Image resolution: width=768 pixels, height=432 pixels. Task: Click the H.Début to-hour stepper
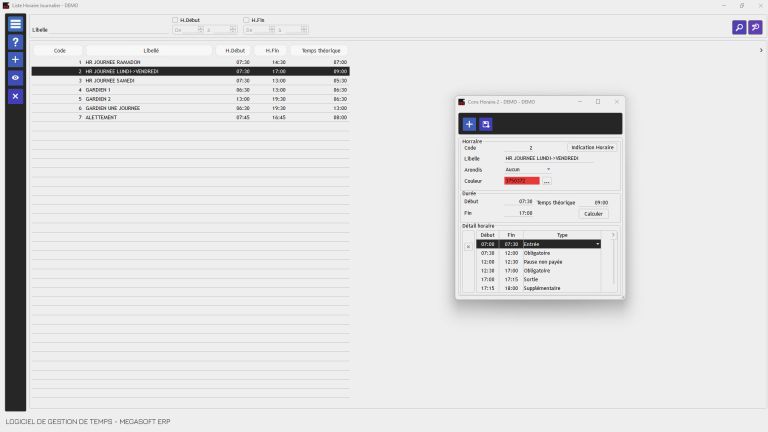point(233,29)
